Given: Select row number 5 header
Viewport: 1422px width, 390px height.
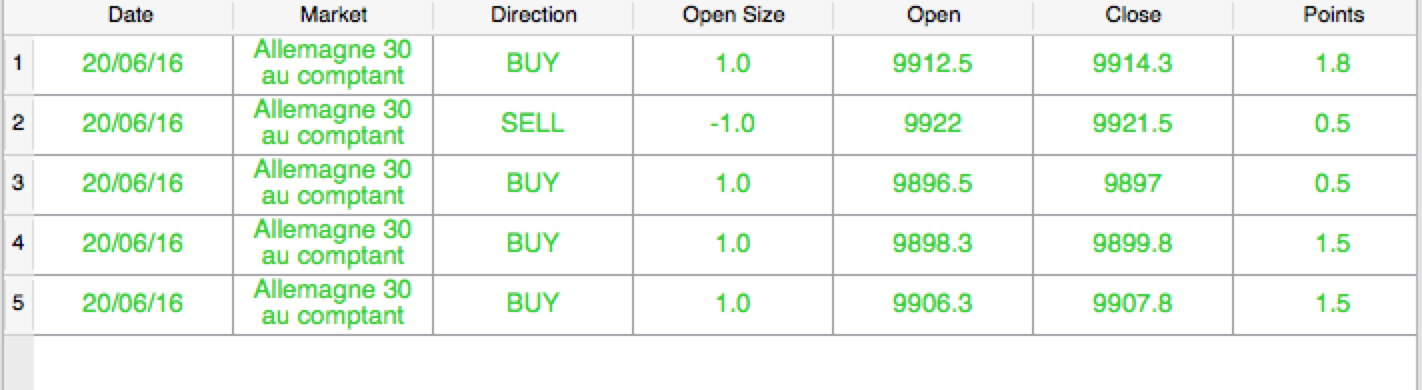Looking at the screenshot, I should click(17, 304).
